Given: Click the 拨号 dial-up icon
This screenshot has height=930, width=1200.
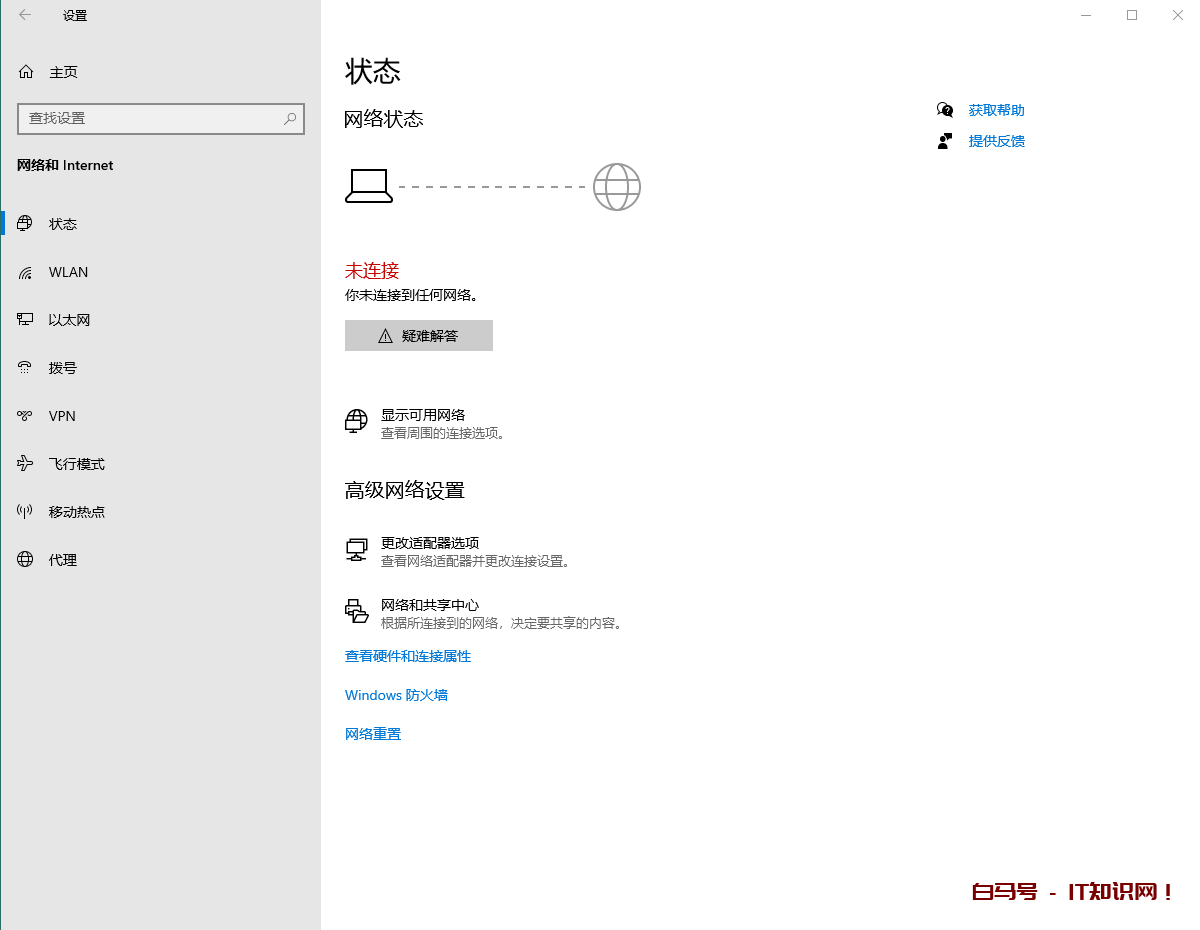Looking at the screenshot, I should (x=26, y=368).
